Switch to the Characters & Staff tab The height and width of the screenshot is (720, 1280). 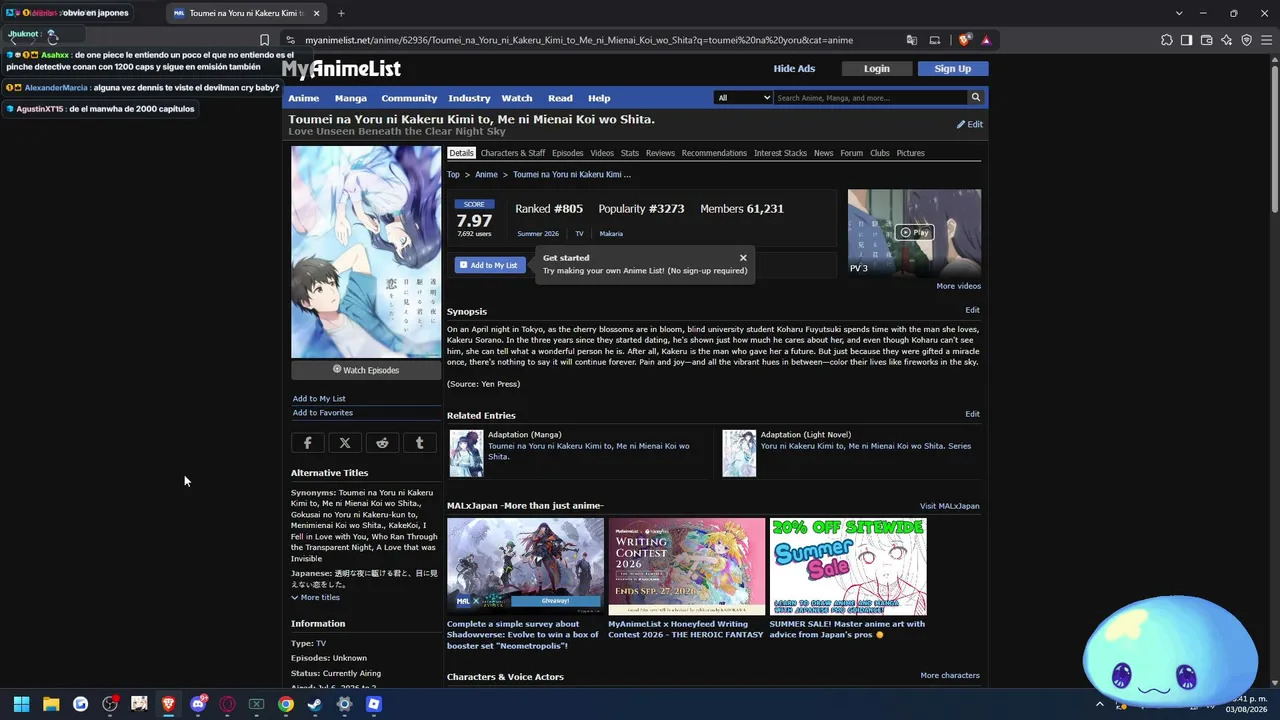tap(513, 153)
